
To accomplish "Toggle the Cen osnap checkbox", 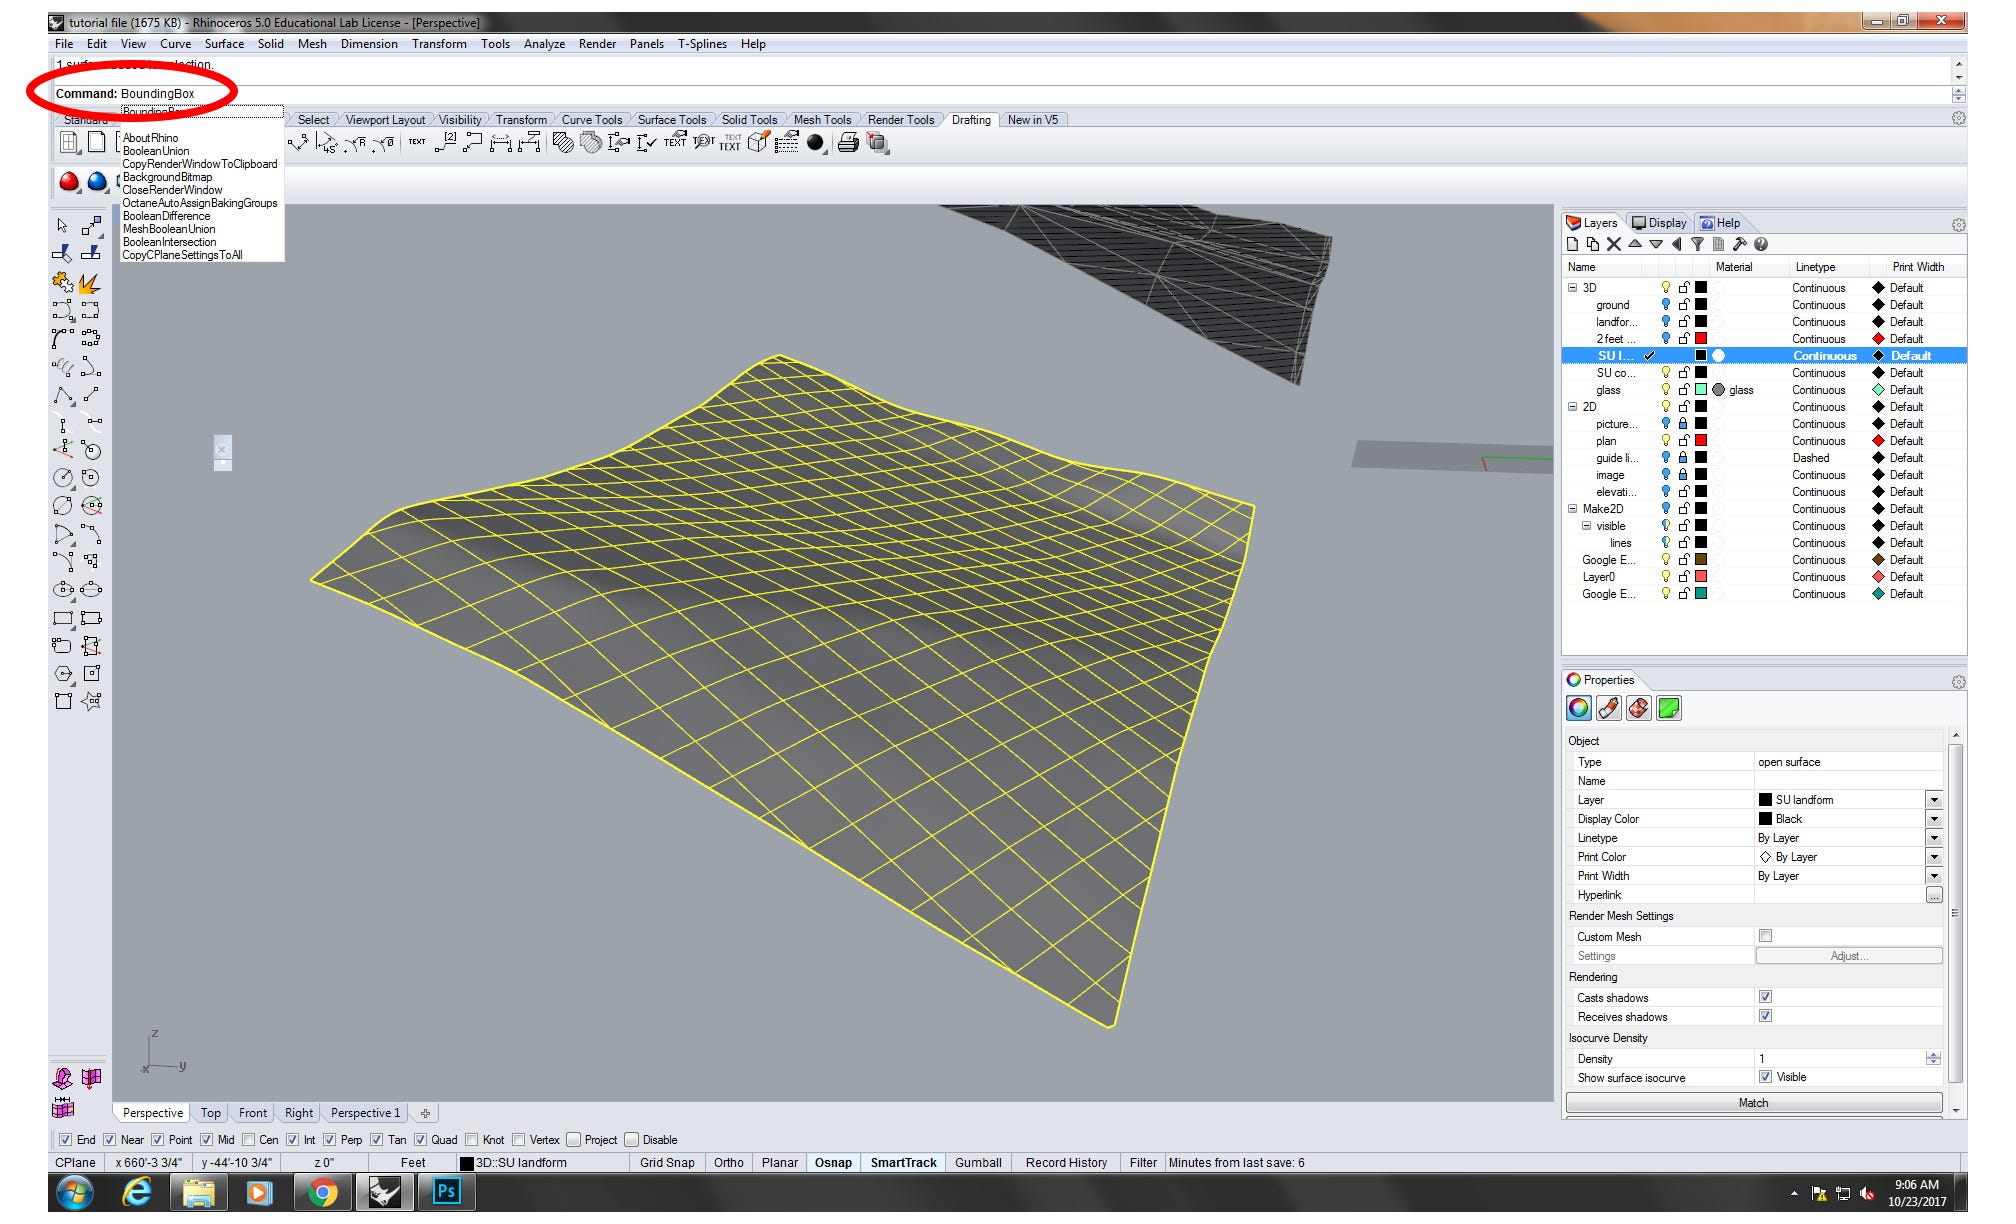I will pyautogui.click(x=248, y=1140).
